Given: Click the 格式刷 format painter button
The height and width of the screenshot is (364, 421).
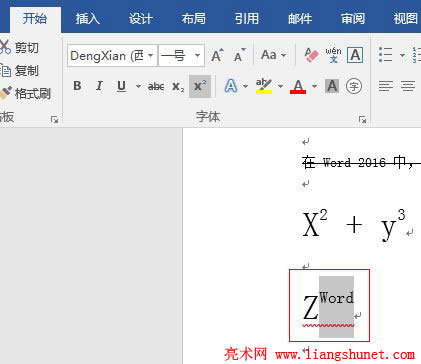Looking at the screenshot, I should pyautogui.click(x=25, y=93).
